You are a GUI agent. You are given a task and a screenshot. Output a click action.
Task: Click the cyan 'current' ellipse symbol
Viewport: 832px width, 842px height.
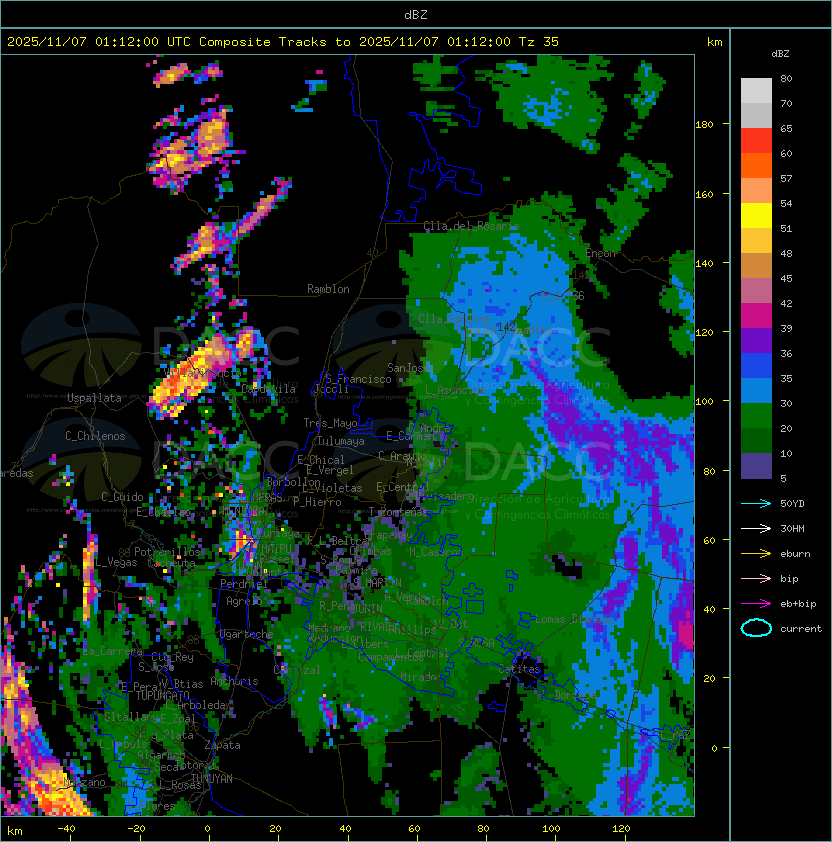click(x=756, y=628)
